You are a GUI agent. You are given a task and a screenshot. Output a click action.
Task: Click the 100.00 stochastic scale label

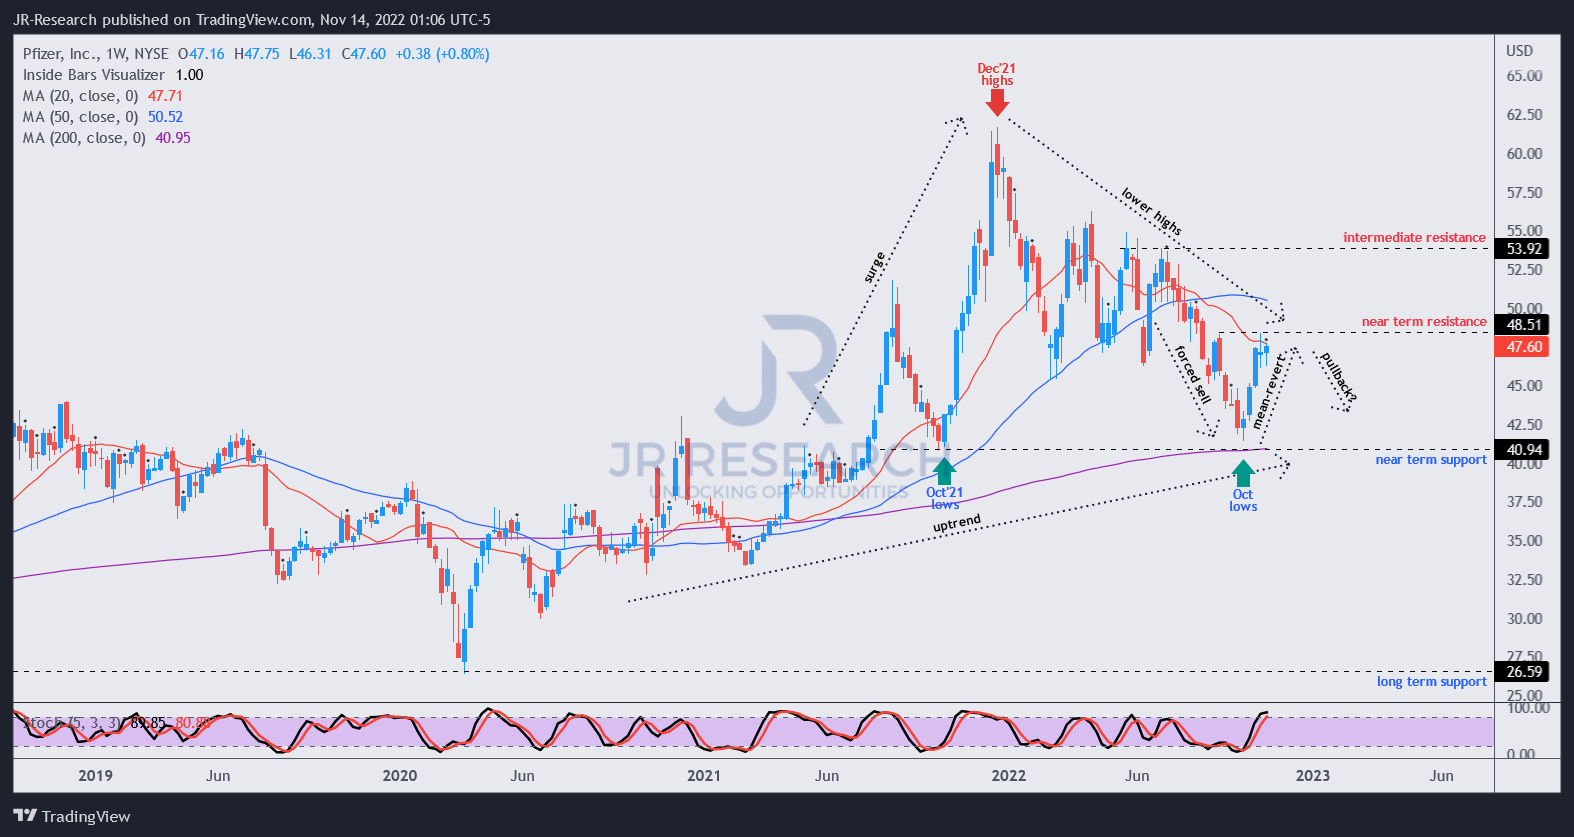[1527, 708]
